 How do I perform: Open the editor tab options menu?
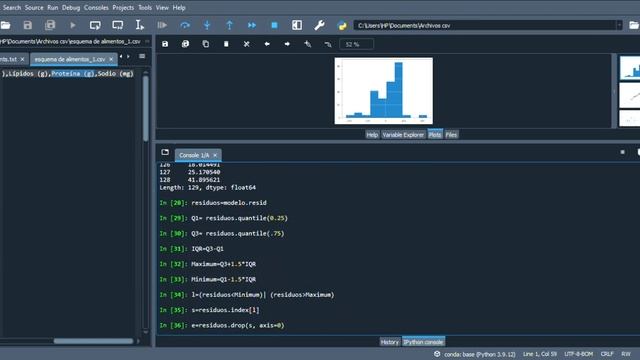(x=142, y=56)
